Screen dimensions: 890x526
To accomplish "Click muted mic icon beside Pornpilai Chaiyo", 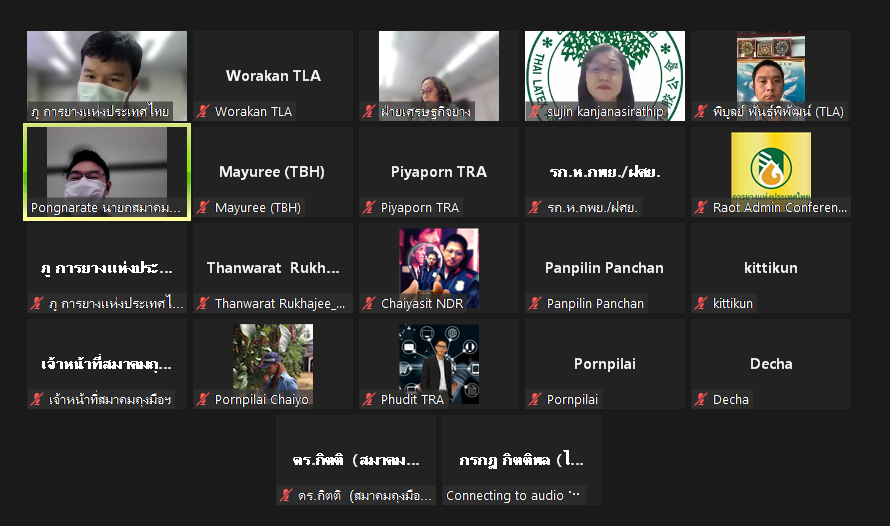I will pyautogui.click(x=203, y=399).
